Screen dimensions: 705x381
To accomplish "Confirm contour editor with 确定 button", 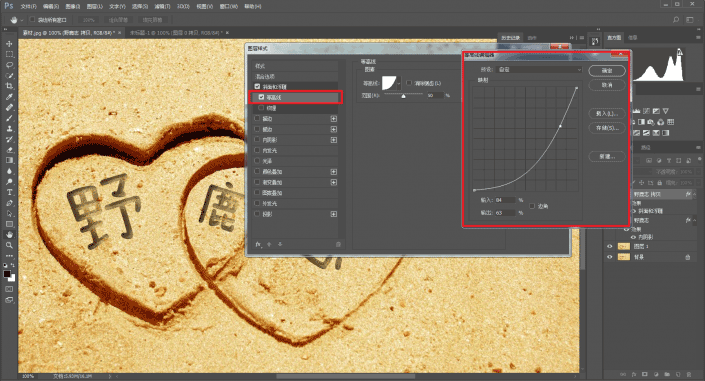I will 607,71.
